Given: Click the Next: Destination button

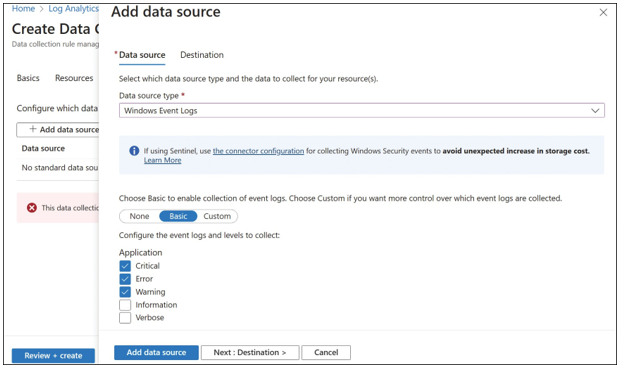Looking at the screenshot, I should point(250,352).
